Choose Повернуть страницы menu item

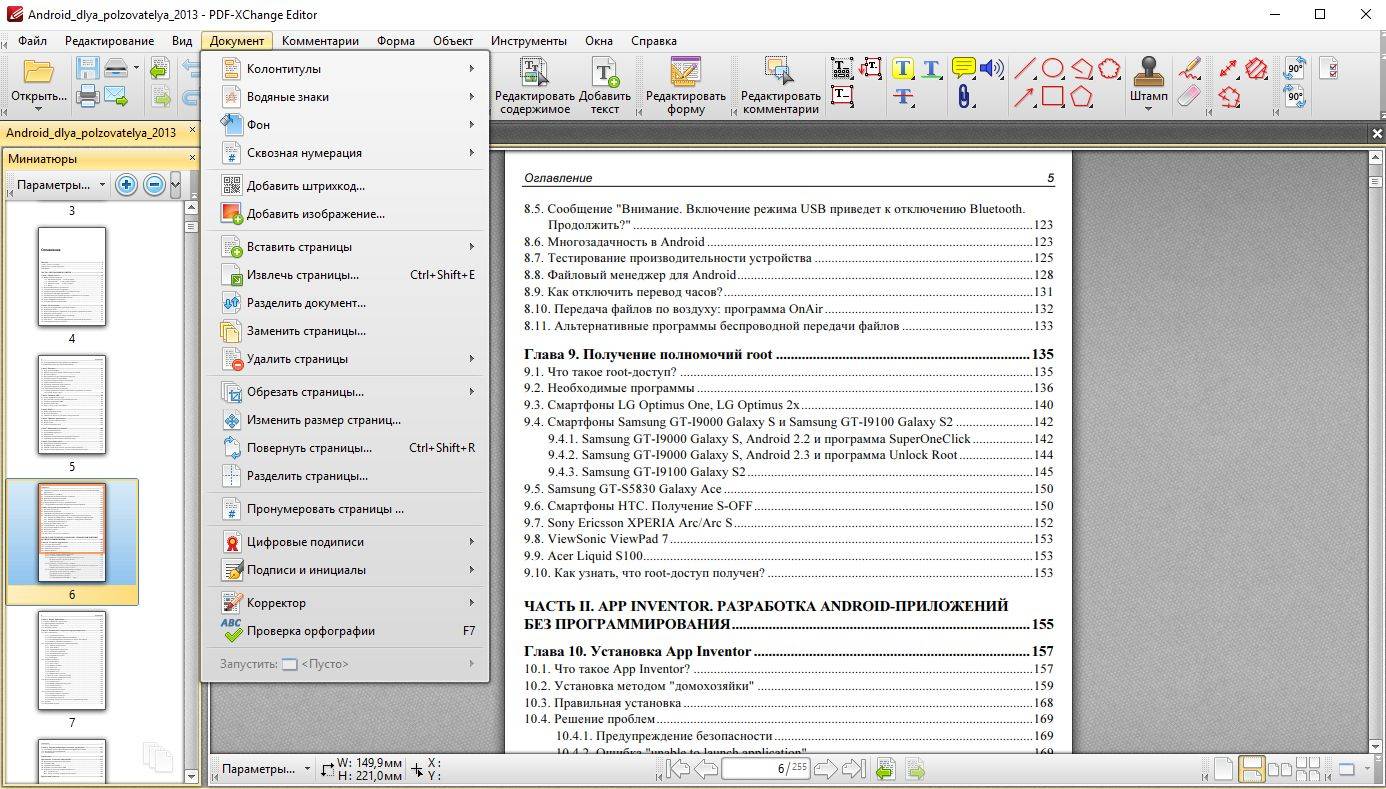346,448
